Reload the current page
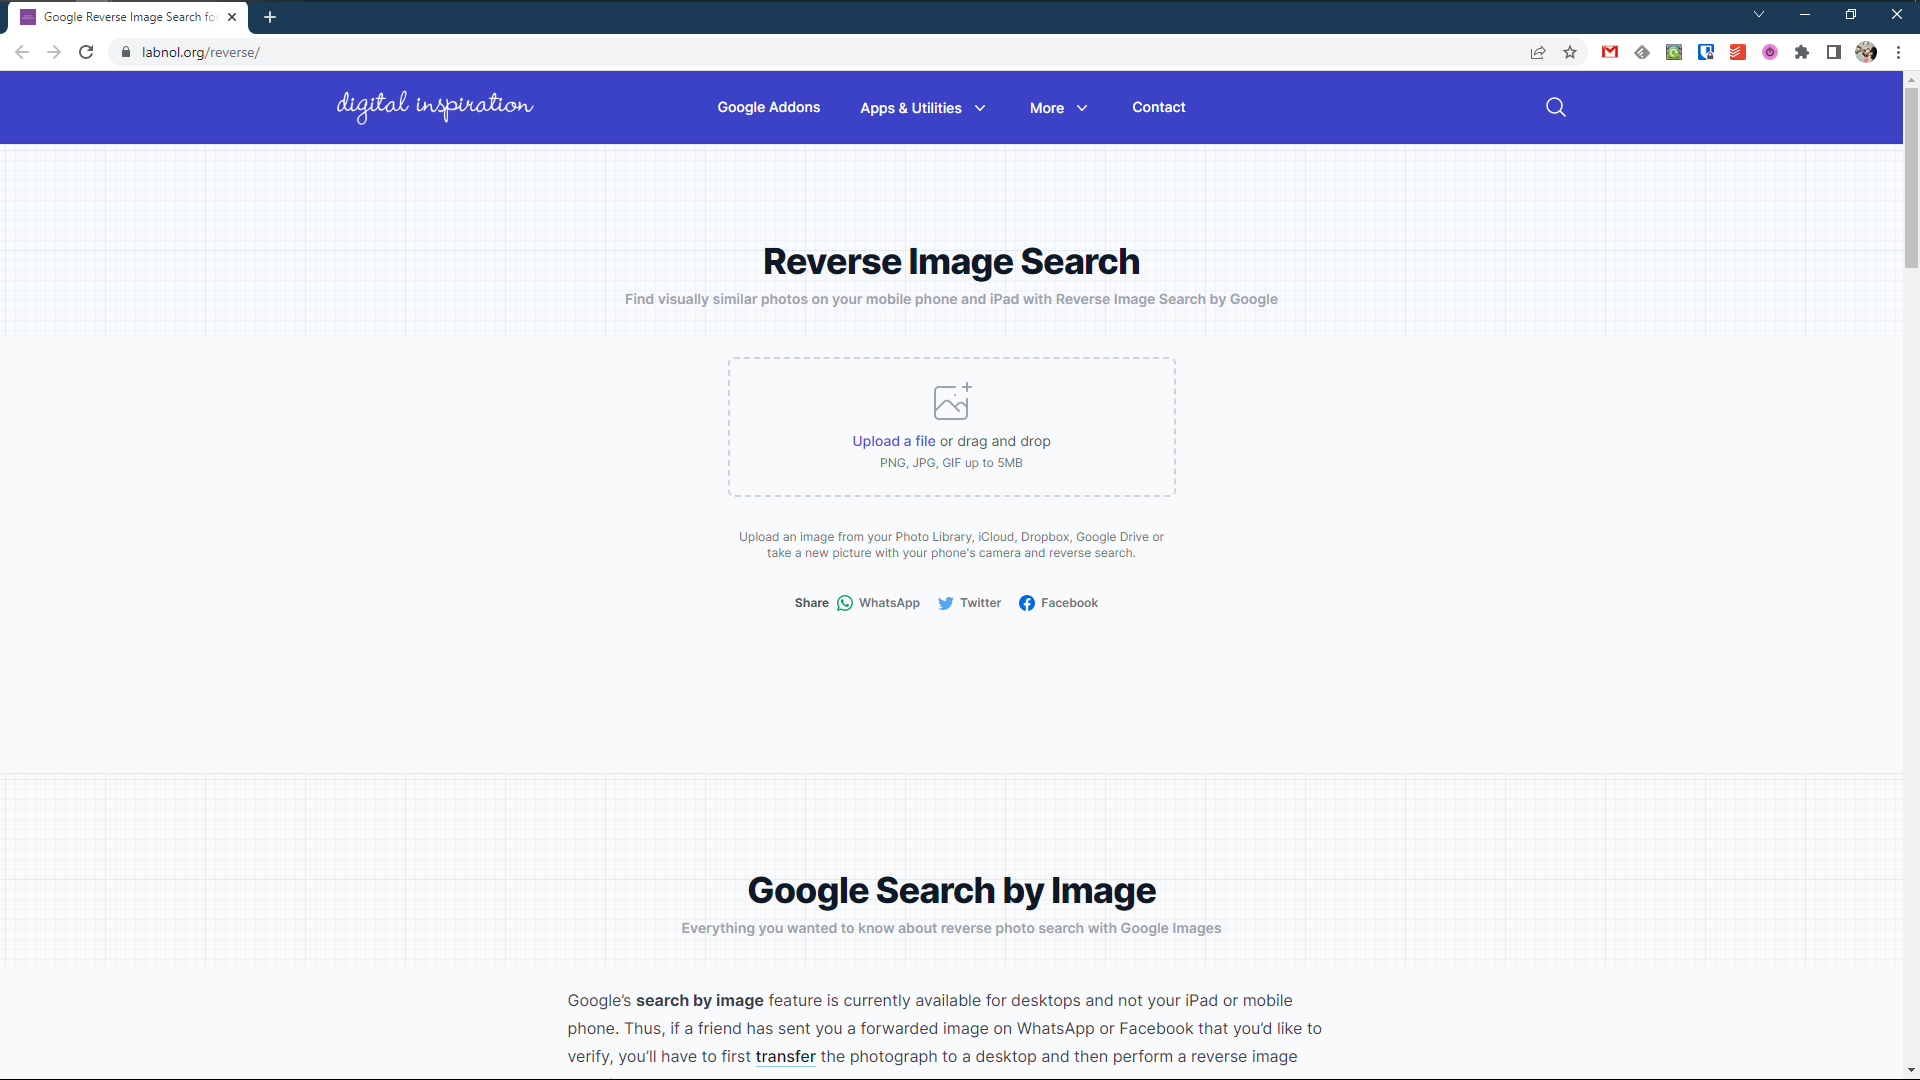 coord(86,52)
